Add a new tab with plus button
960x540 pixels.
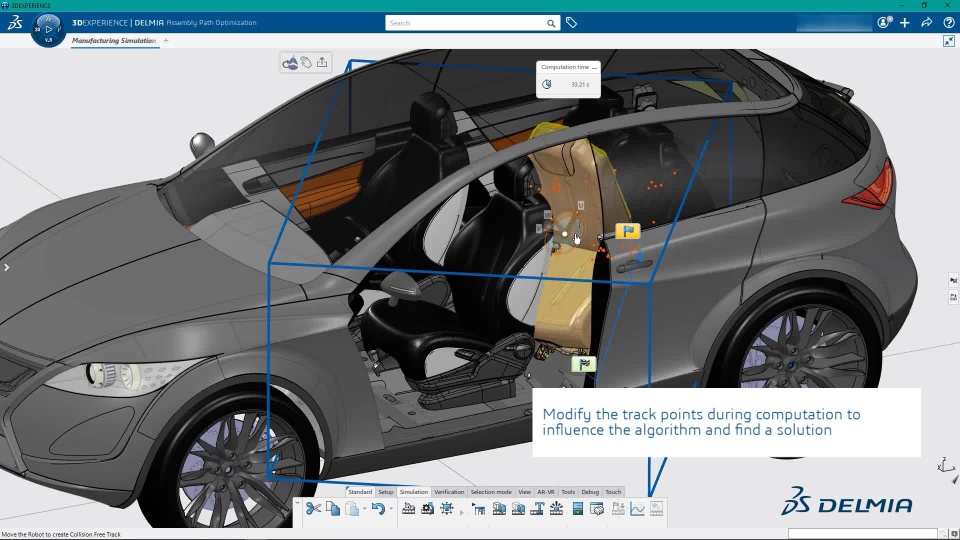click(x=166, y=40)
